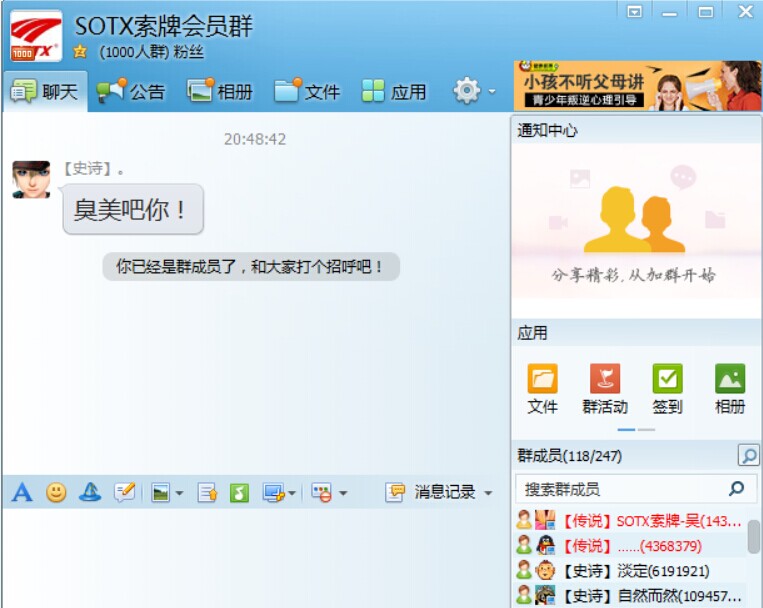Image resolution: width=763 pixels, height=608 pixels.
Task: Click the green music share icon
Action: pos(239,493)
